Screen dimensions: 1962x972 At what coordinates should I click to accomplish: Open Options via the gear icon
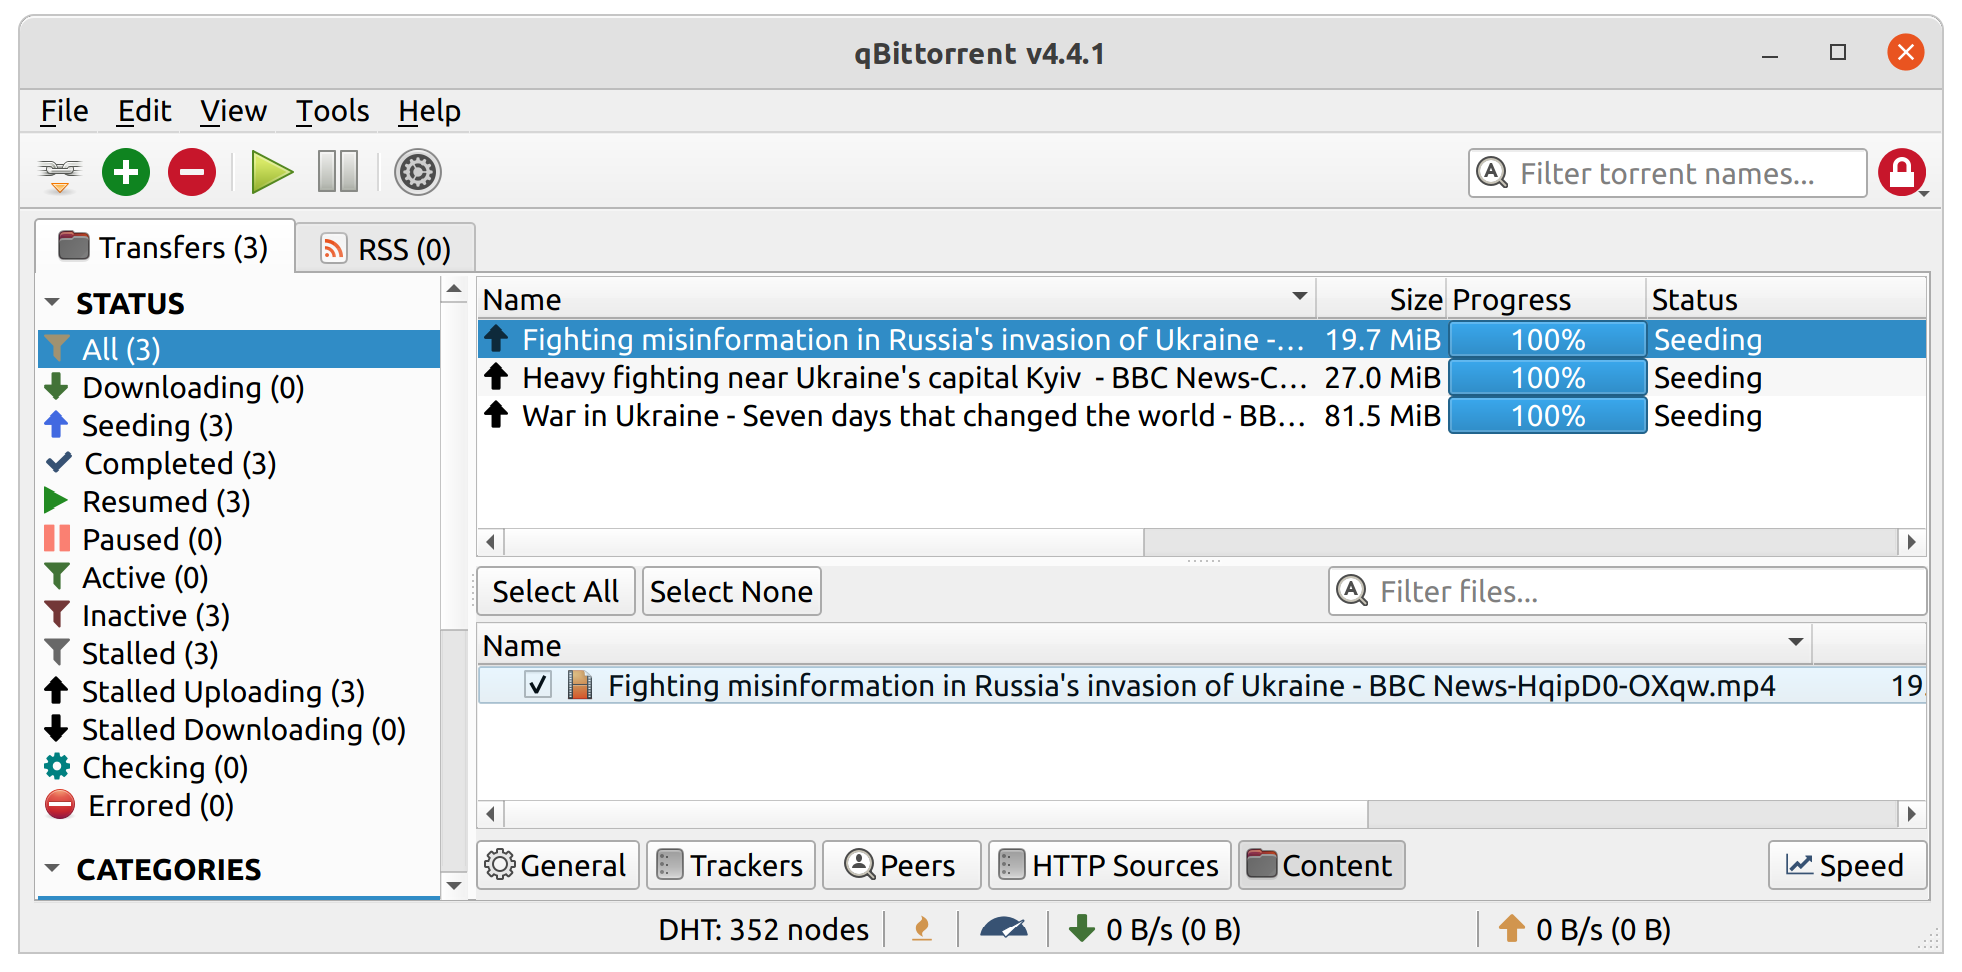click(x=418, y=173)
